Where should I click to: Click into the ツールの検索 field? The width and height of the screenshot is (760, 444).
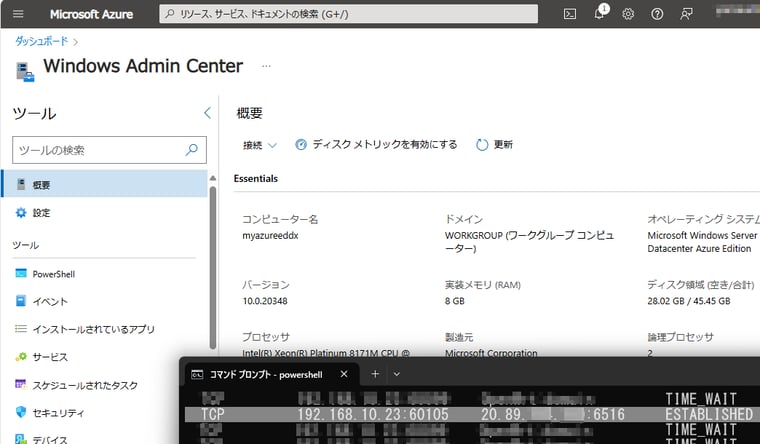click(x=109, y=150)
